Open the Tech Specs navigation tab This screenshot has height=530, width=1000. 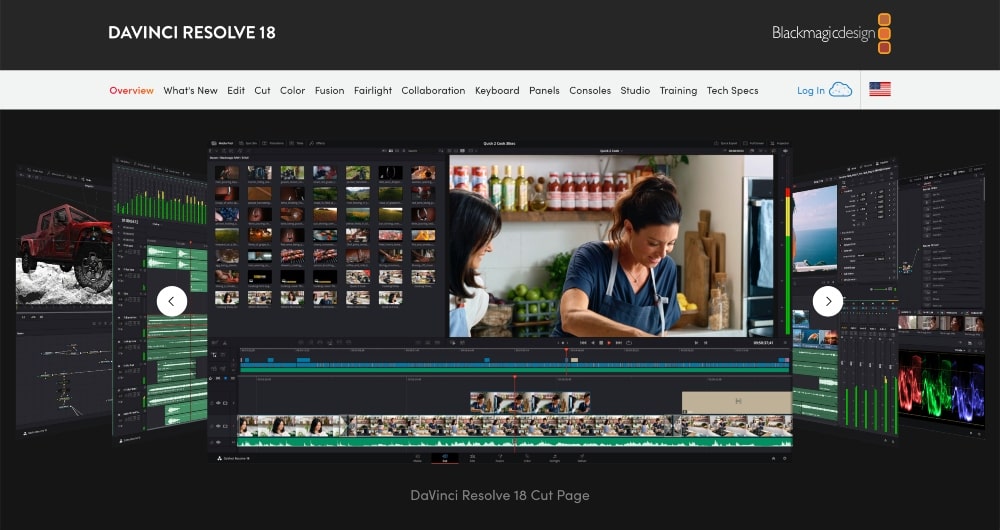(x=732, y=90)
